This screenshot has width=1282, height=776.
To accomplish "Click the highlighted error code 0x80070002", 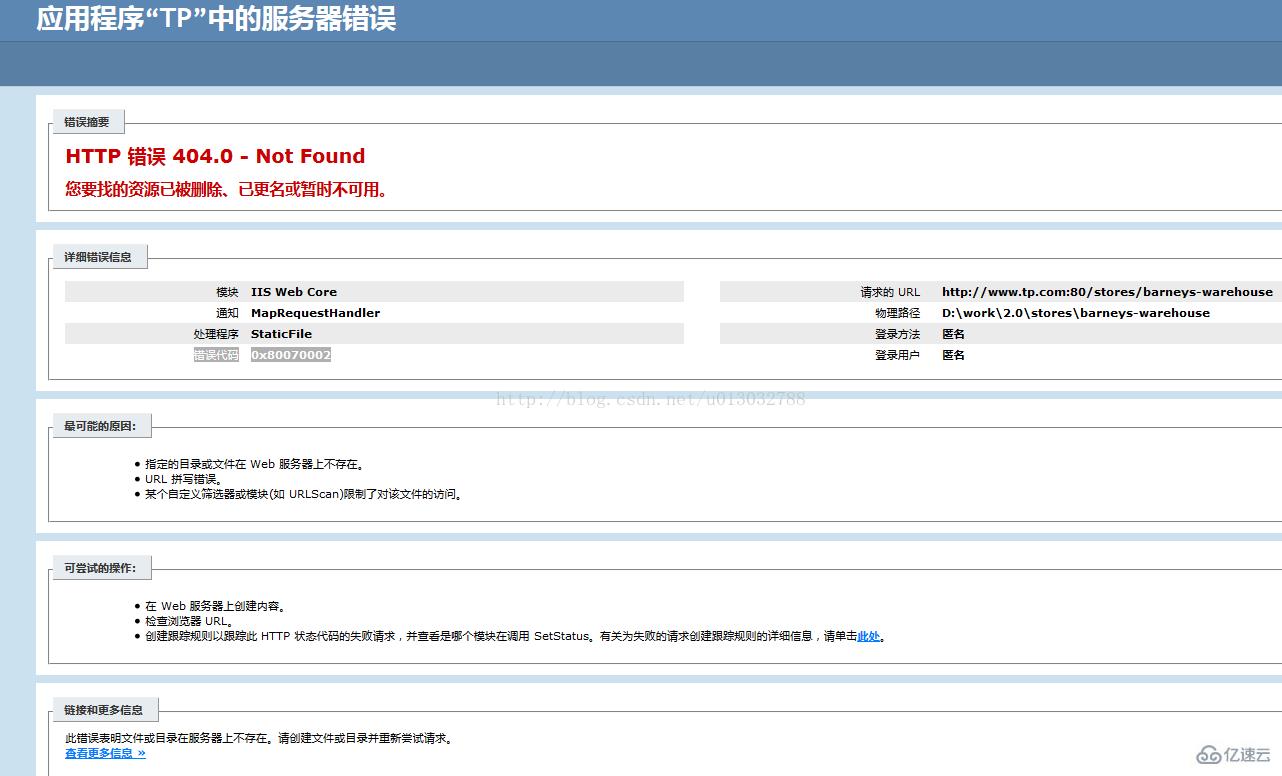I will 291,355.
